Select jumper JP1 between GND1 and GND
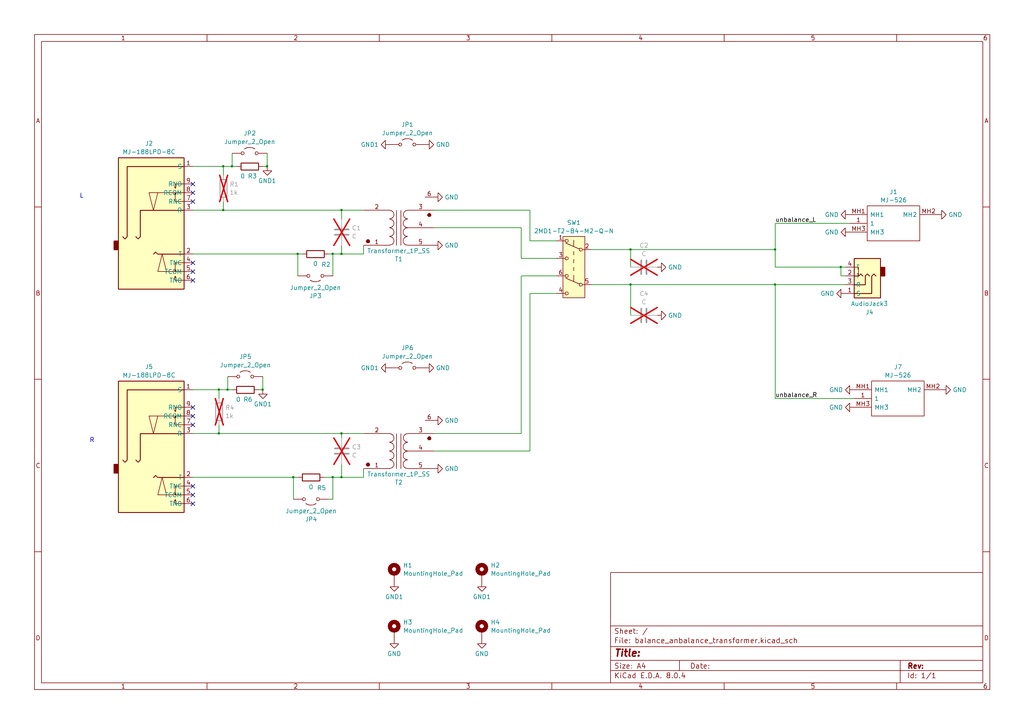 tap(407, 144)
